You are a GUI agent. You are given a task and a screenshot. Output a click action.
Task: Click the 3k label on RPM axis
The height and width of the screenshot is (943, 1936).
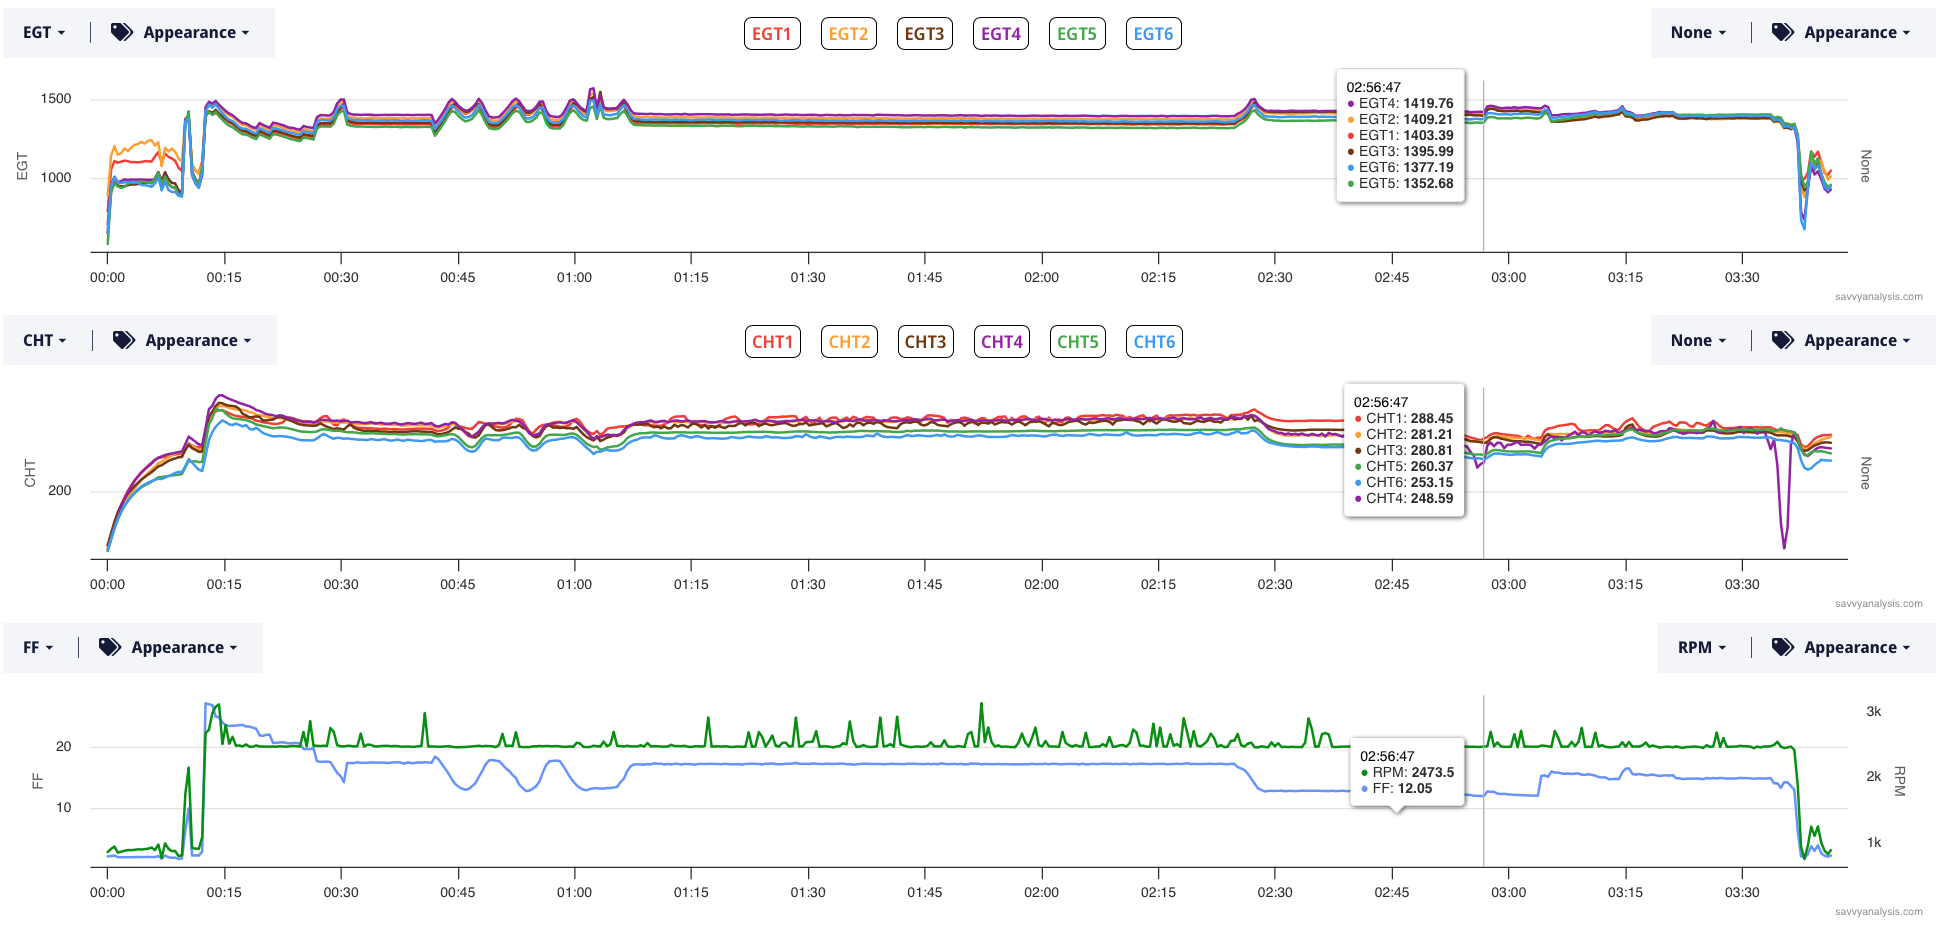click(x=1874, y=712)
